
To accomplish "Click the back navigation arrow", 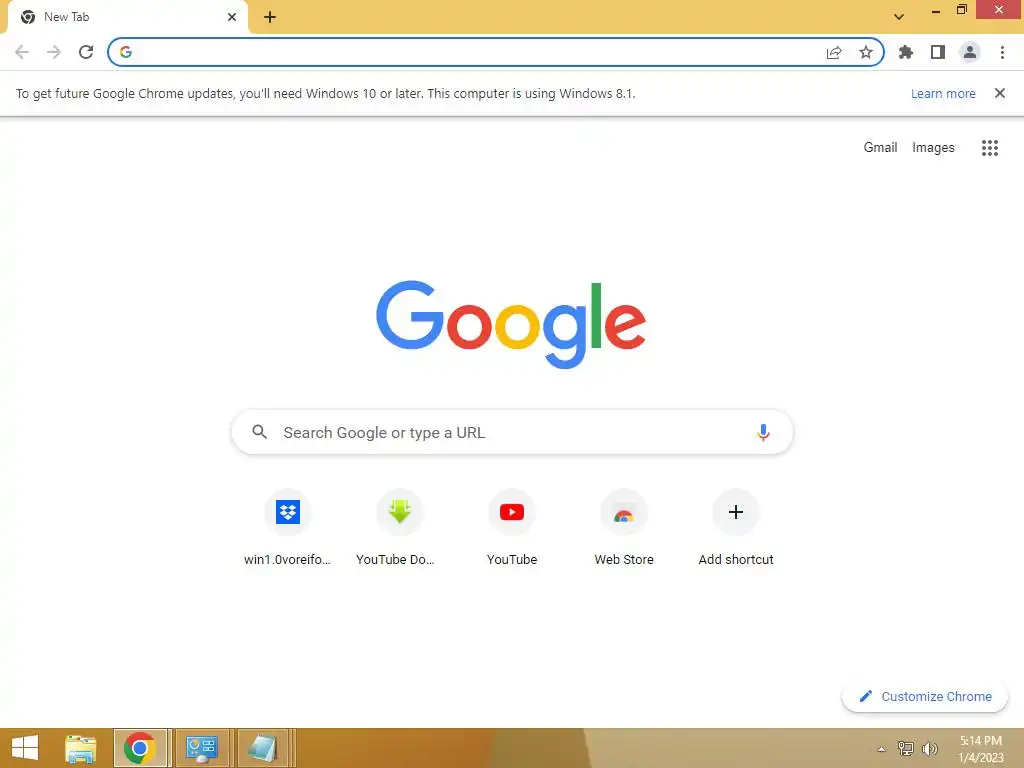I will click(x=22, y=52).
